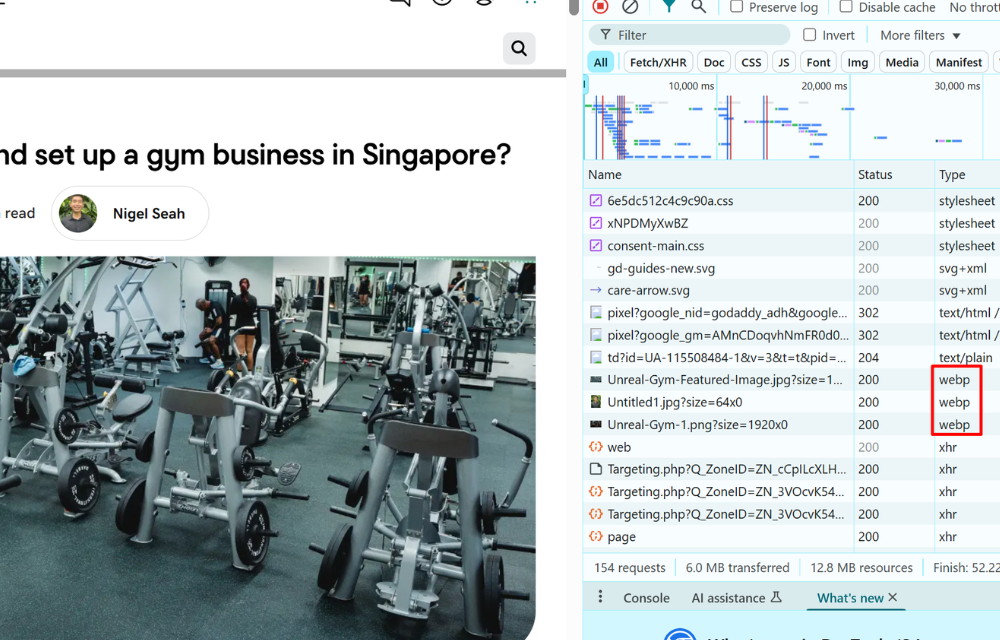1000x640 pixels.
Task: Open network search magnifier in DevTools
Action: (x=698, y=6)
